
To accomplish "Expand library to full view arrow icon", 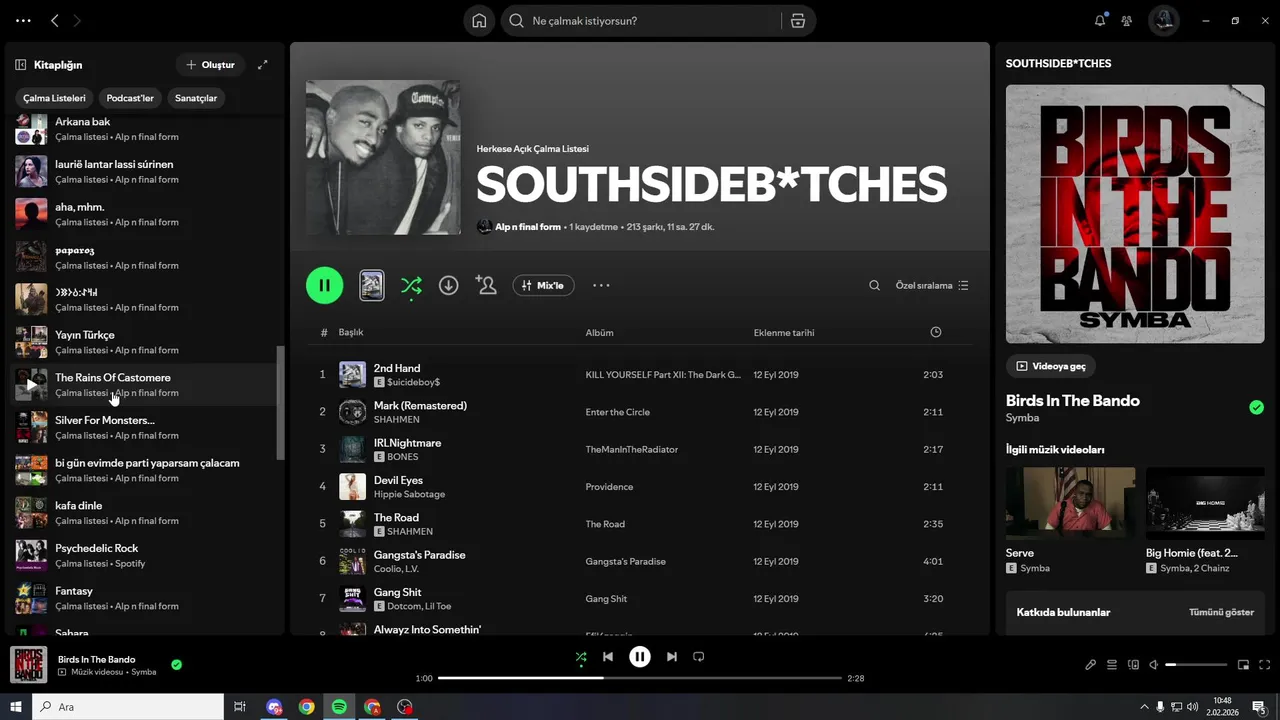I will click(263, 65).
